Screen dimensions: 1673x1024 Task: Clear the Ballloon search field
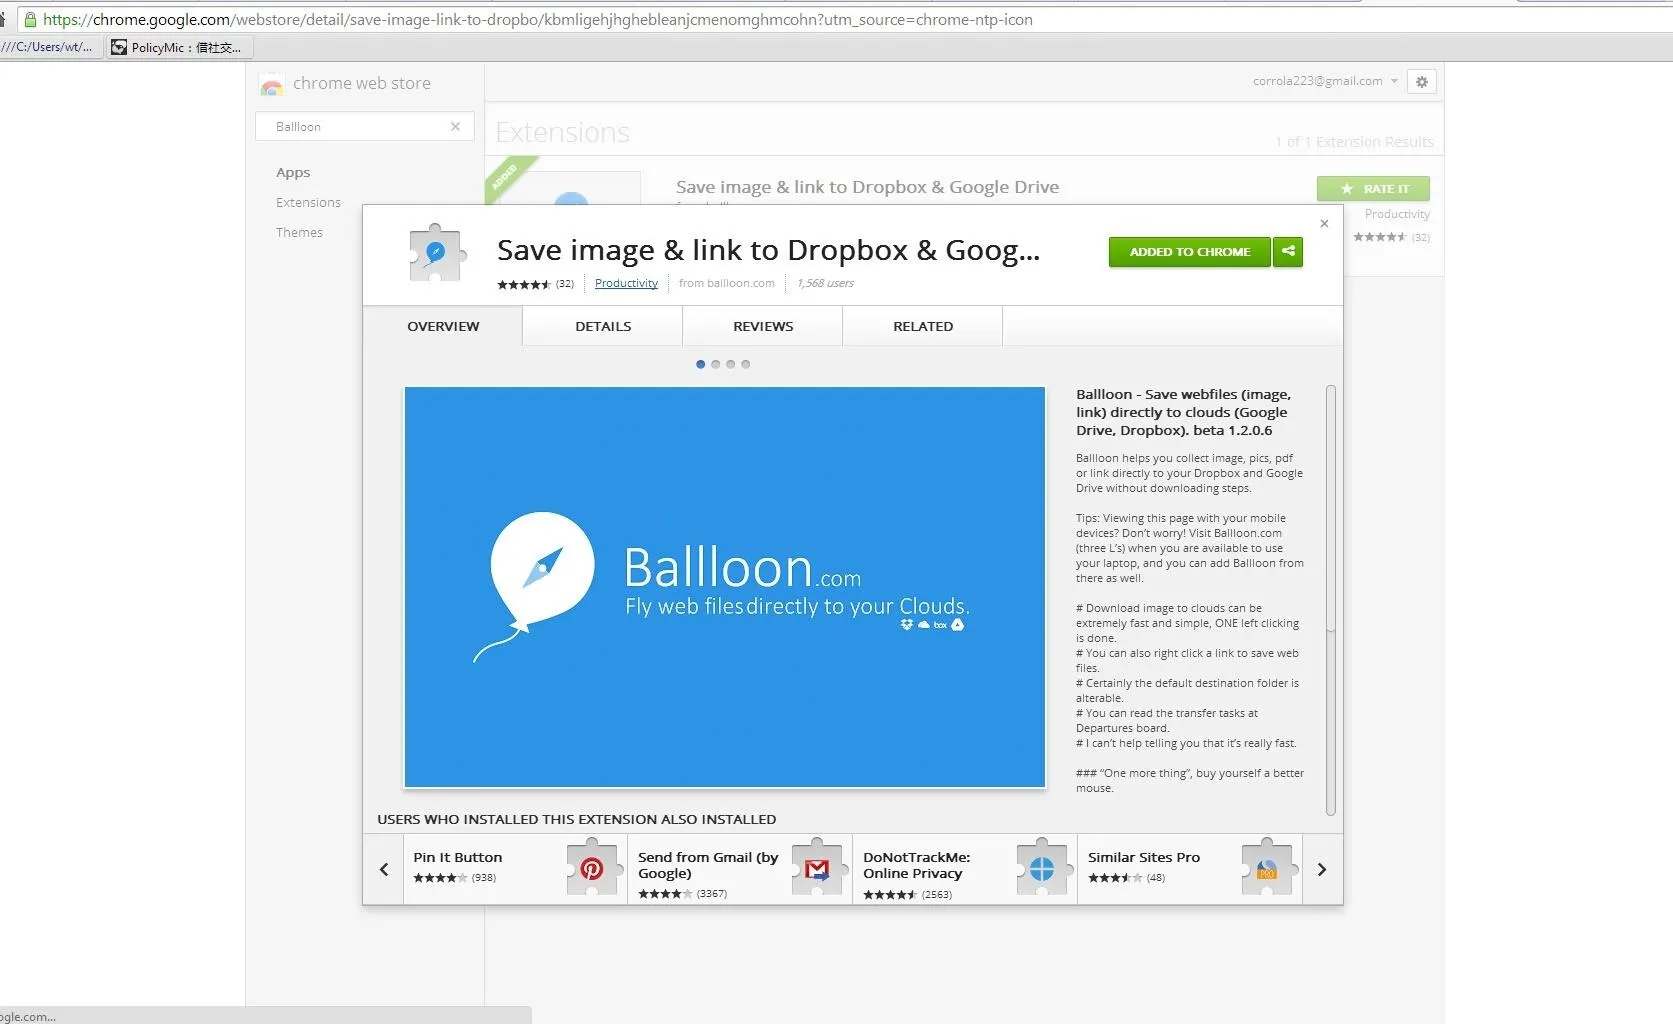[455, 126]
